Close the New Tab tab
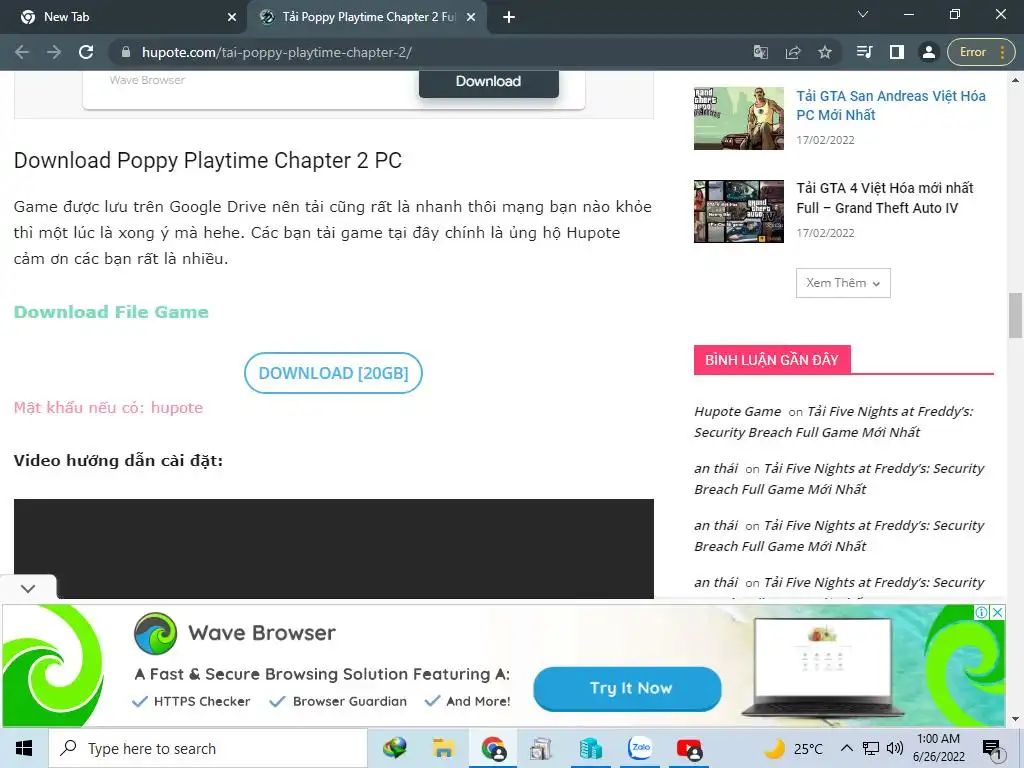 pos(232,17)
